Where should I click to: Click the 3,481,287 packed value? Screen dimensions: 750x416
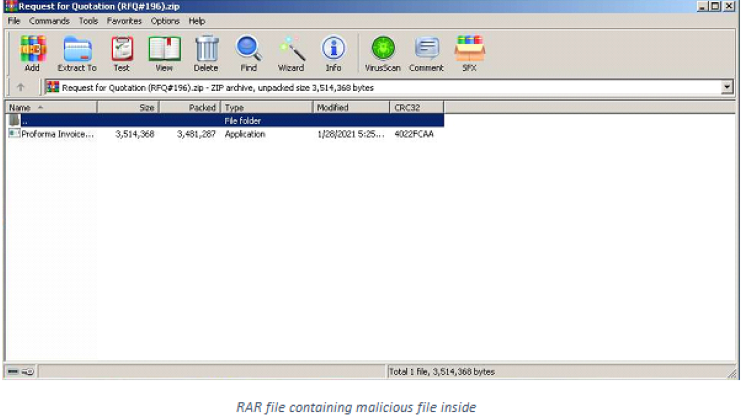click(197, 134)
